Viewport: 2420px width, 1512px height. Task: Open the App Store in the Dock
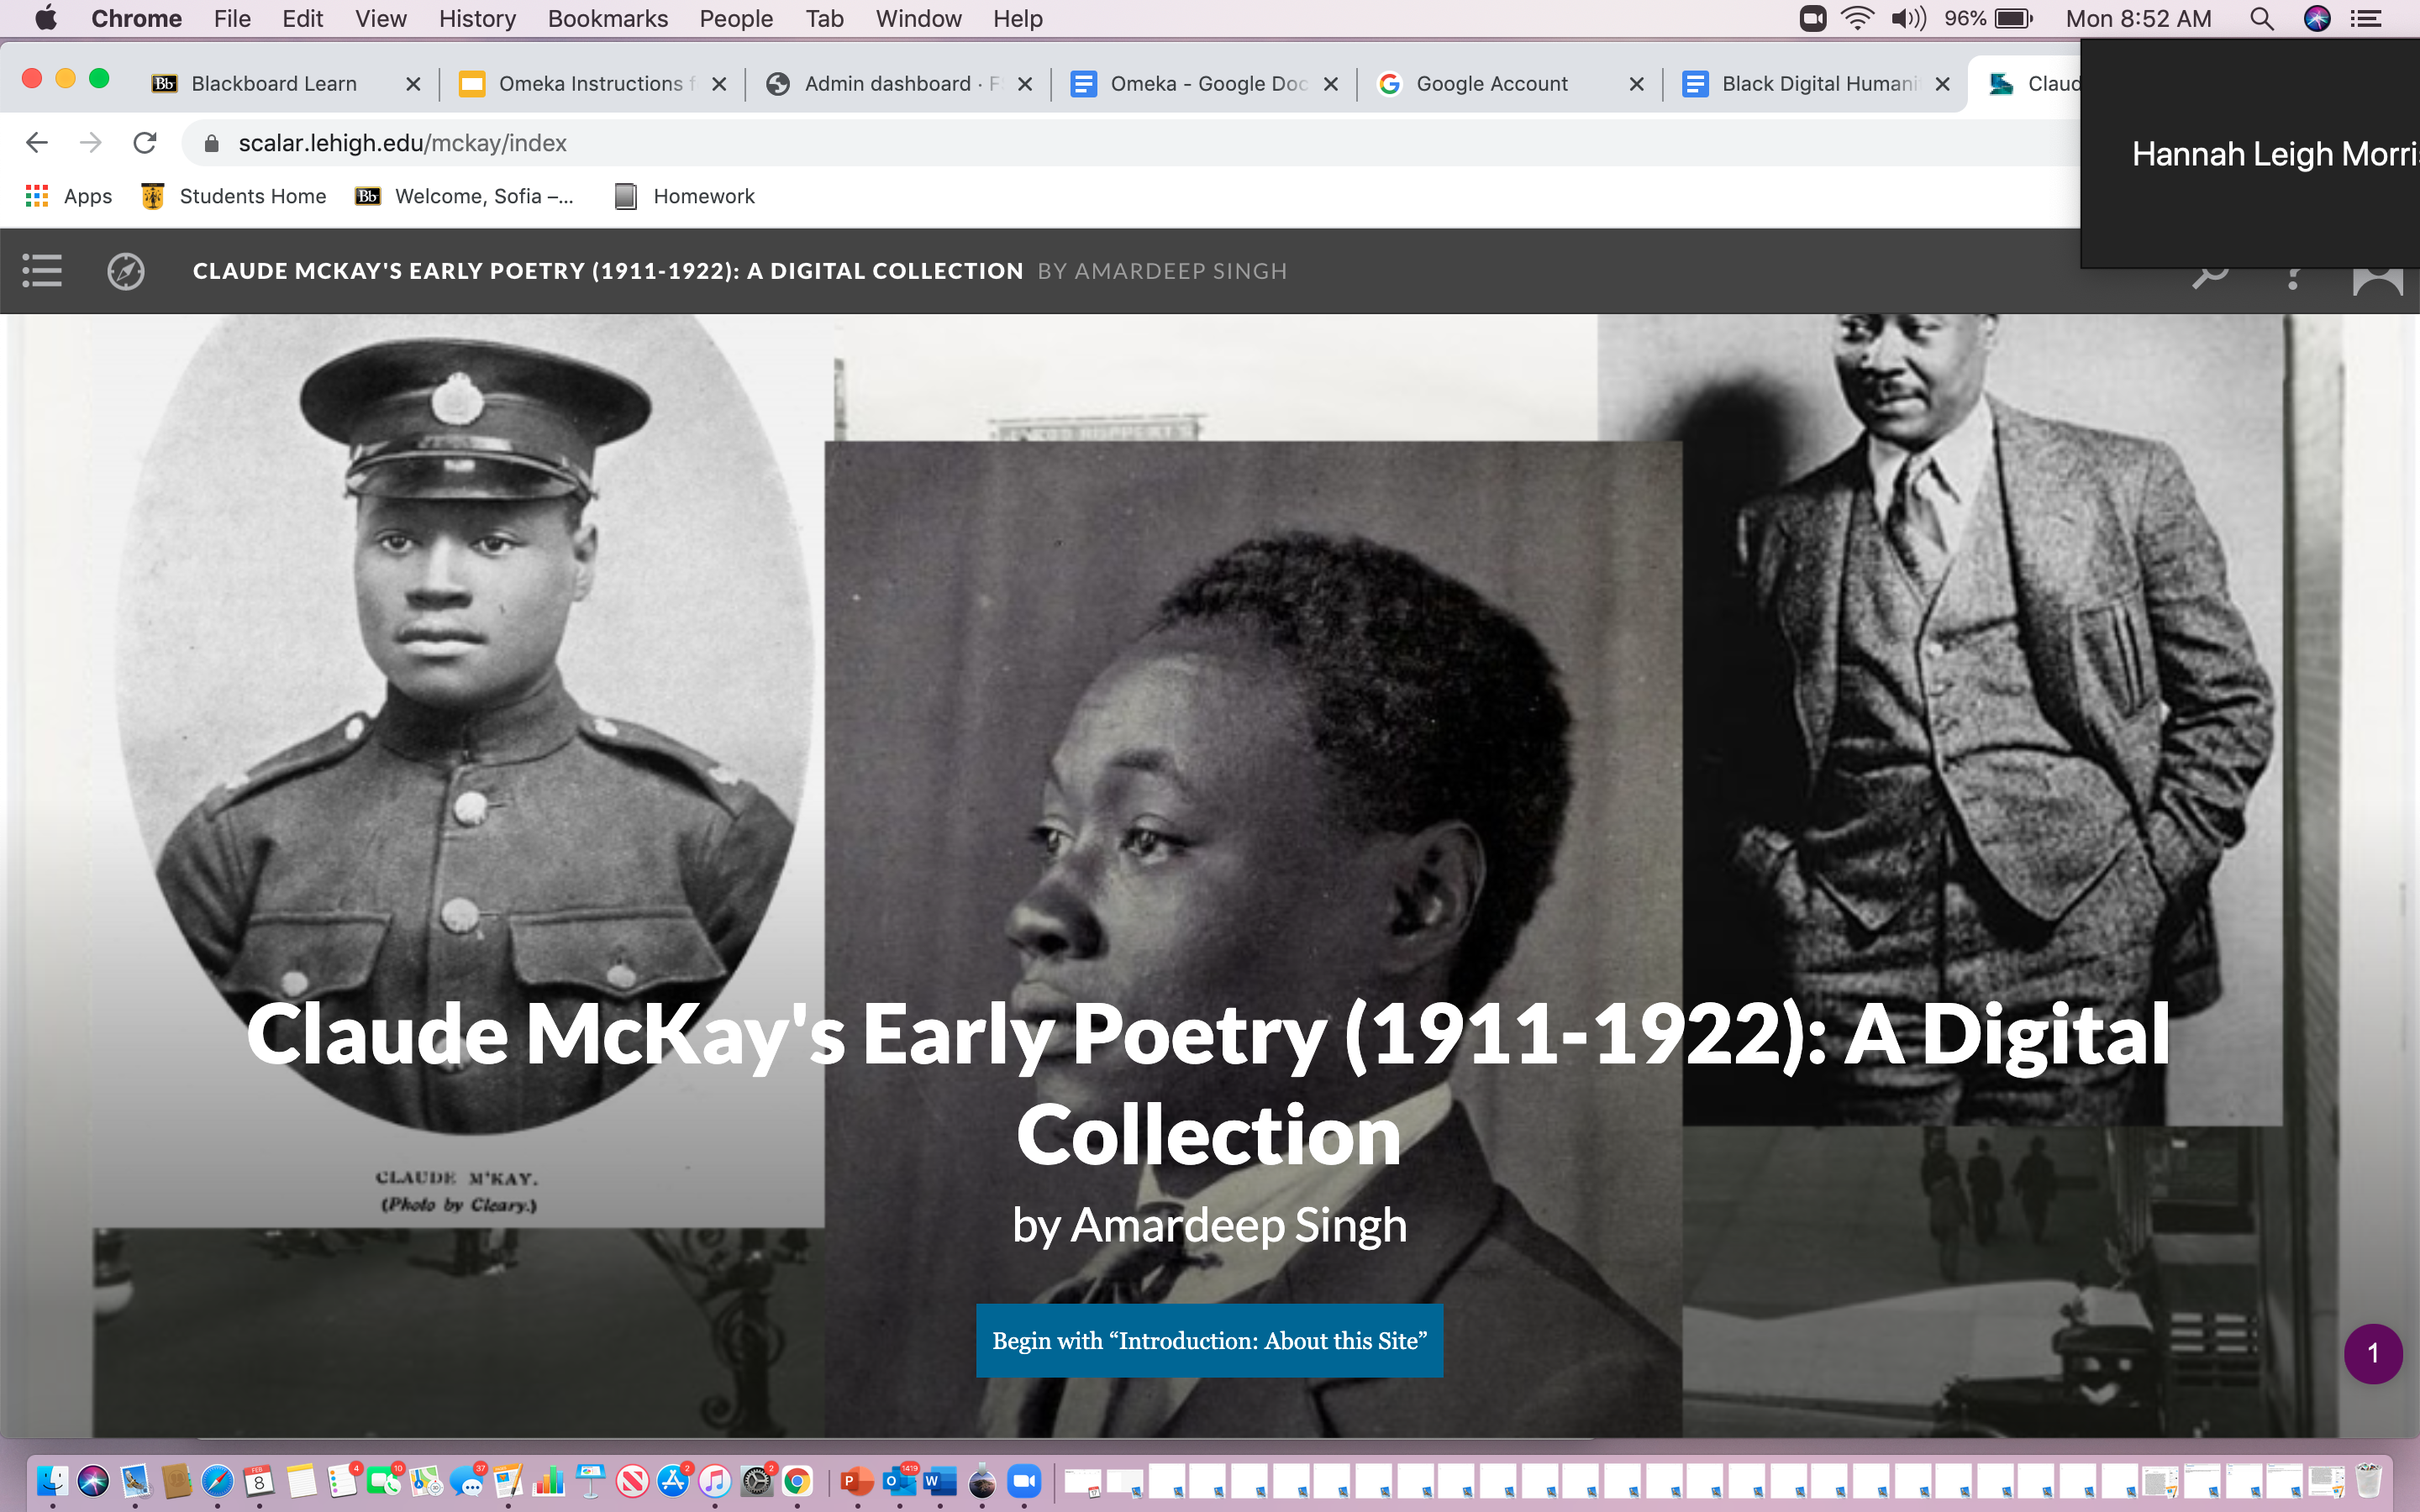(x=674, y=1481)
